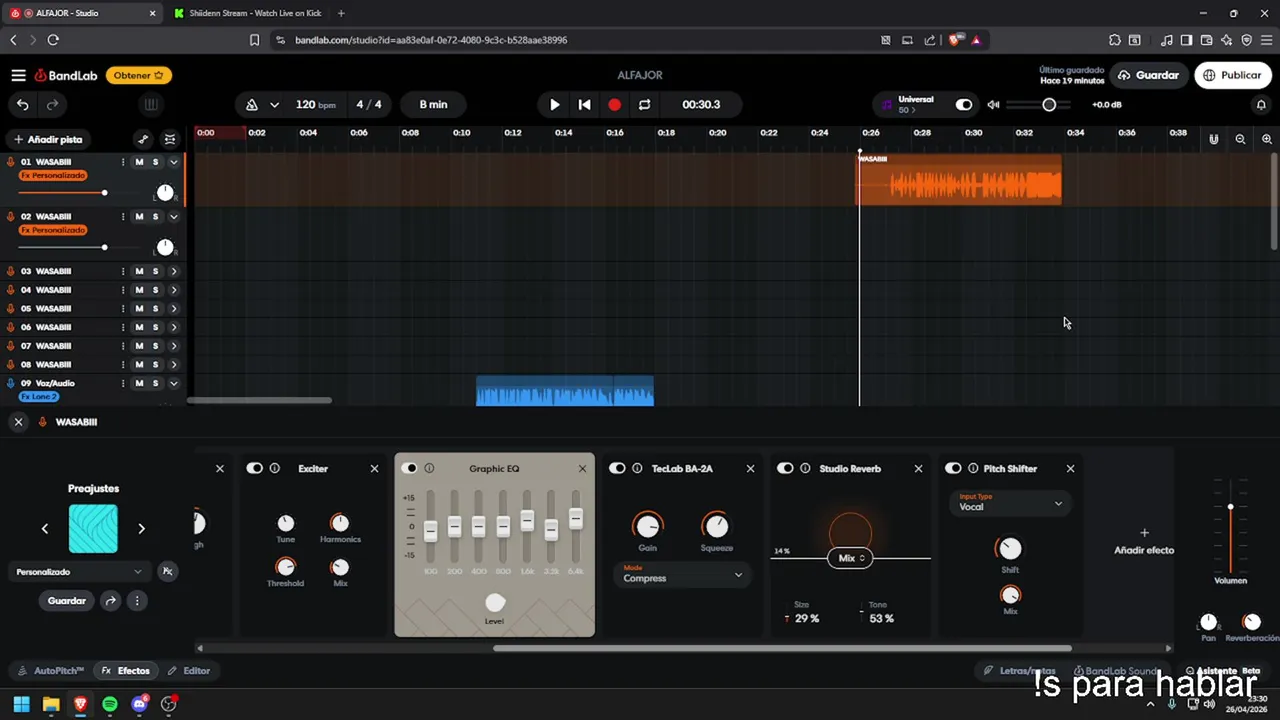The width and height of the screenshot is (1280, 720).
Task: Disable the Studio Reverb effect
Action: [785, 468]
